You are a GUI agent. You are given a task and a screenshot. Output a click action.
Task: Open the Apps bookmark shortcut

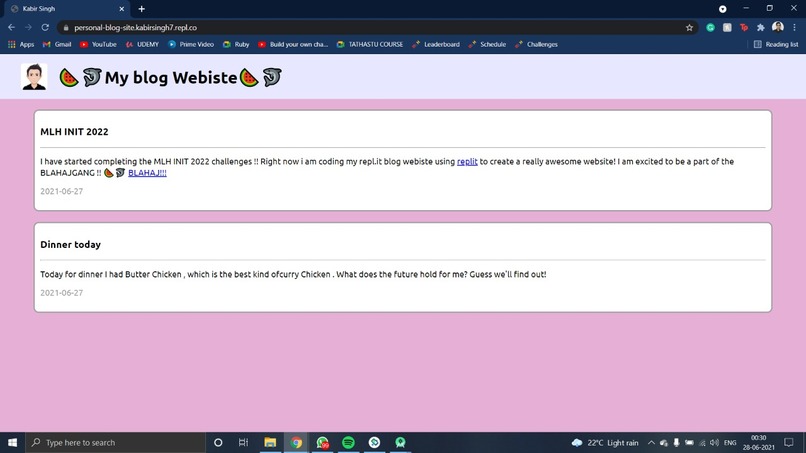(x=21, y=45)
